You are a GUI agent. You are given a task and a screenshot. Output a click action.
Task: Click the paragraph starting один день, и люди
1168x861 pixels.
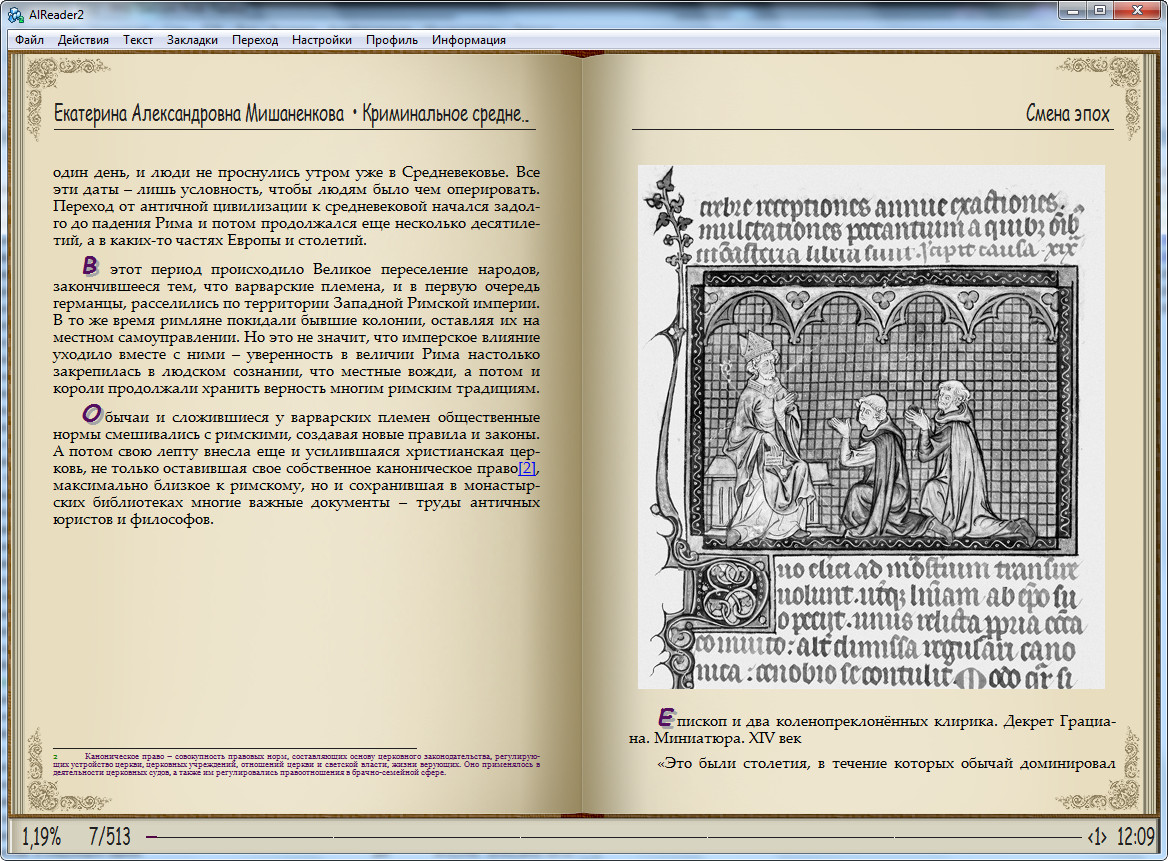point(296,206)
